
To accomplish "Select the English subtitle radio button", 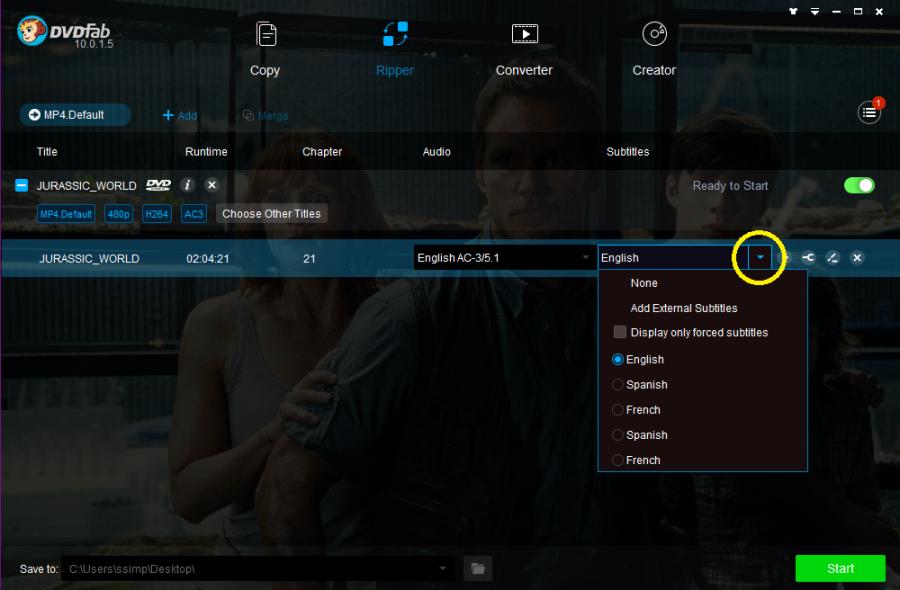I will (618, 359).
